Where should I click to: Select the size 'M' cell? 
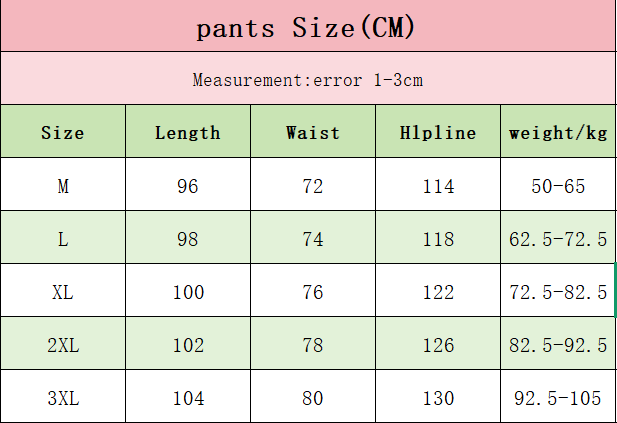63,184
